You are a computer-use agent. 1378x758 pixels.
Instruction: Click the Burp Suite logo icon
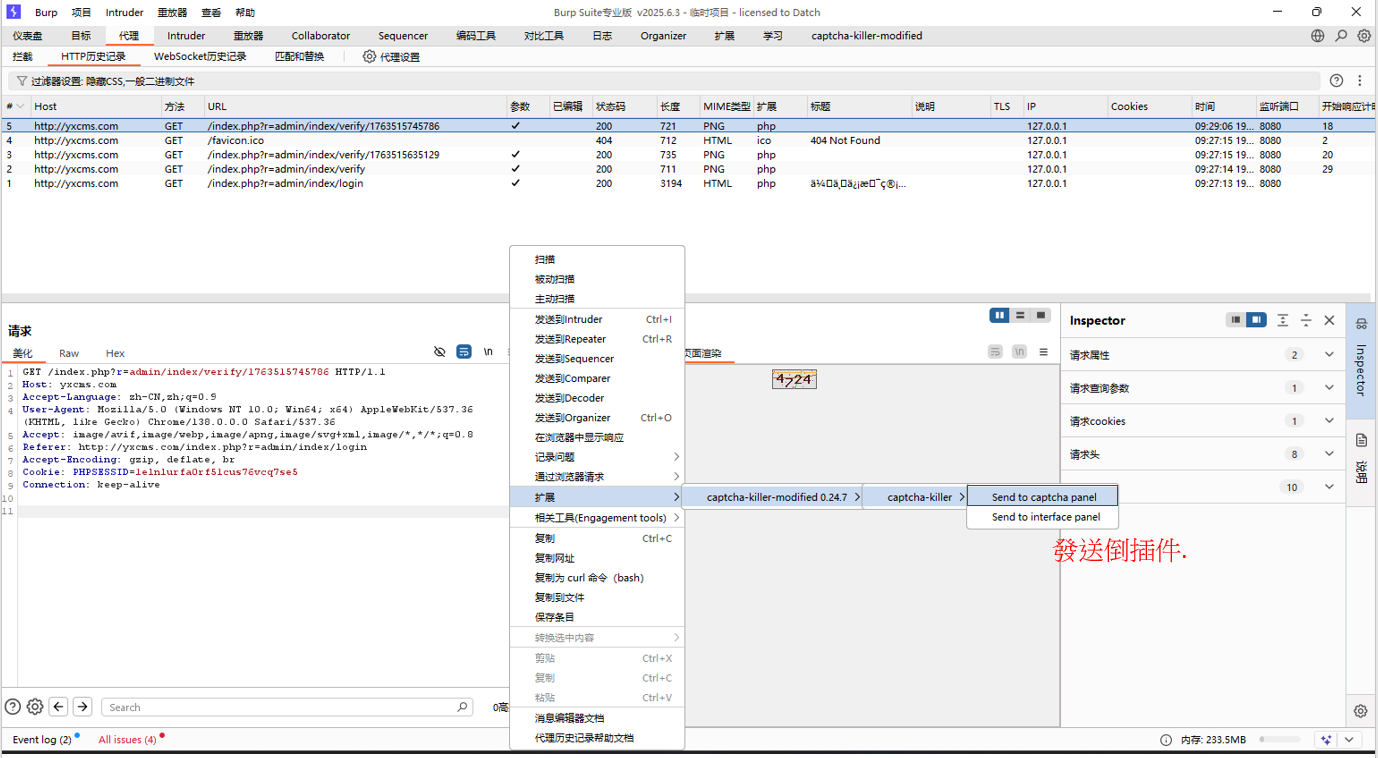click(13, 12)
